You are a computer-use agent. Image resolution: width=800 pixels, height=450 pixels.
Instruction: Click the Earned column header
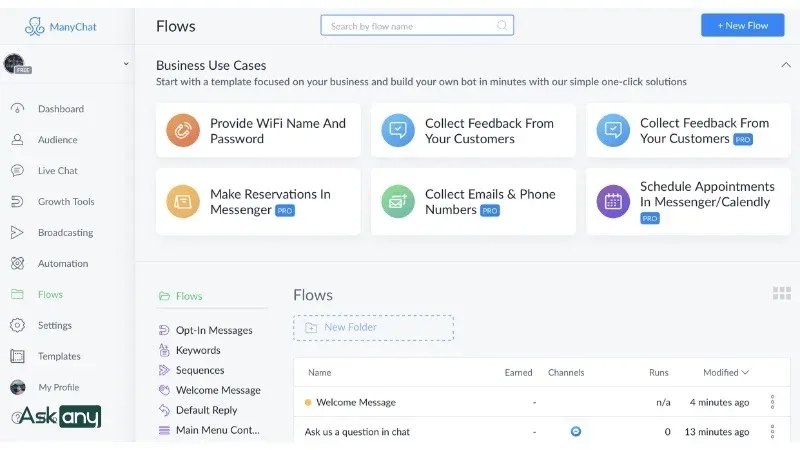tap(518, 372)
